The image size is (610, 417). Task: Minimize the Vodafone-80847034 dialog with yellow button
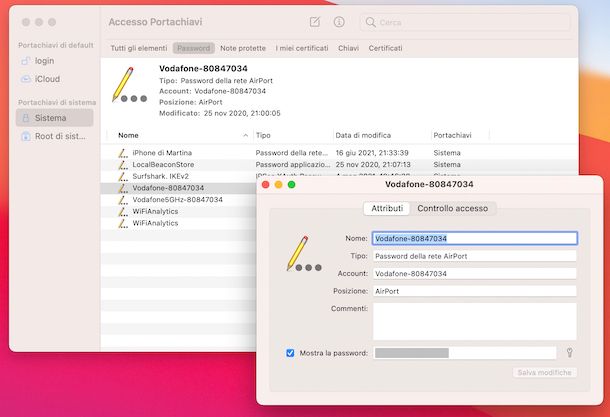pyautogui.click(x=279, y=184)
